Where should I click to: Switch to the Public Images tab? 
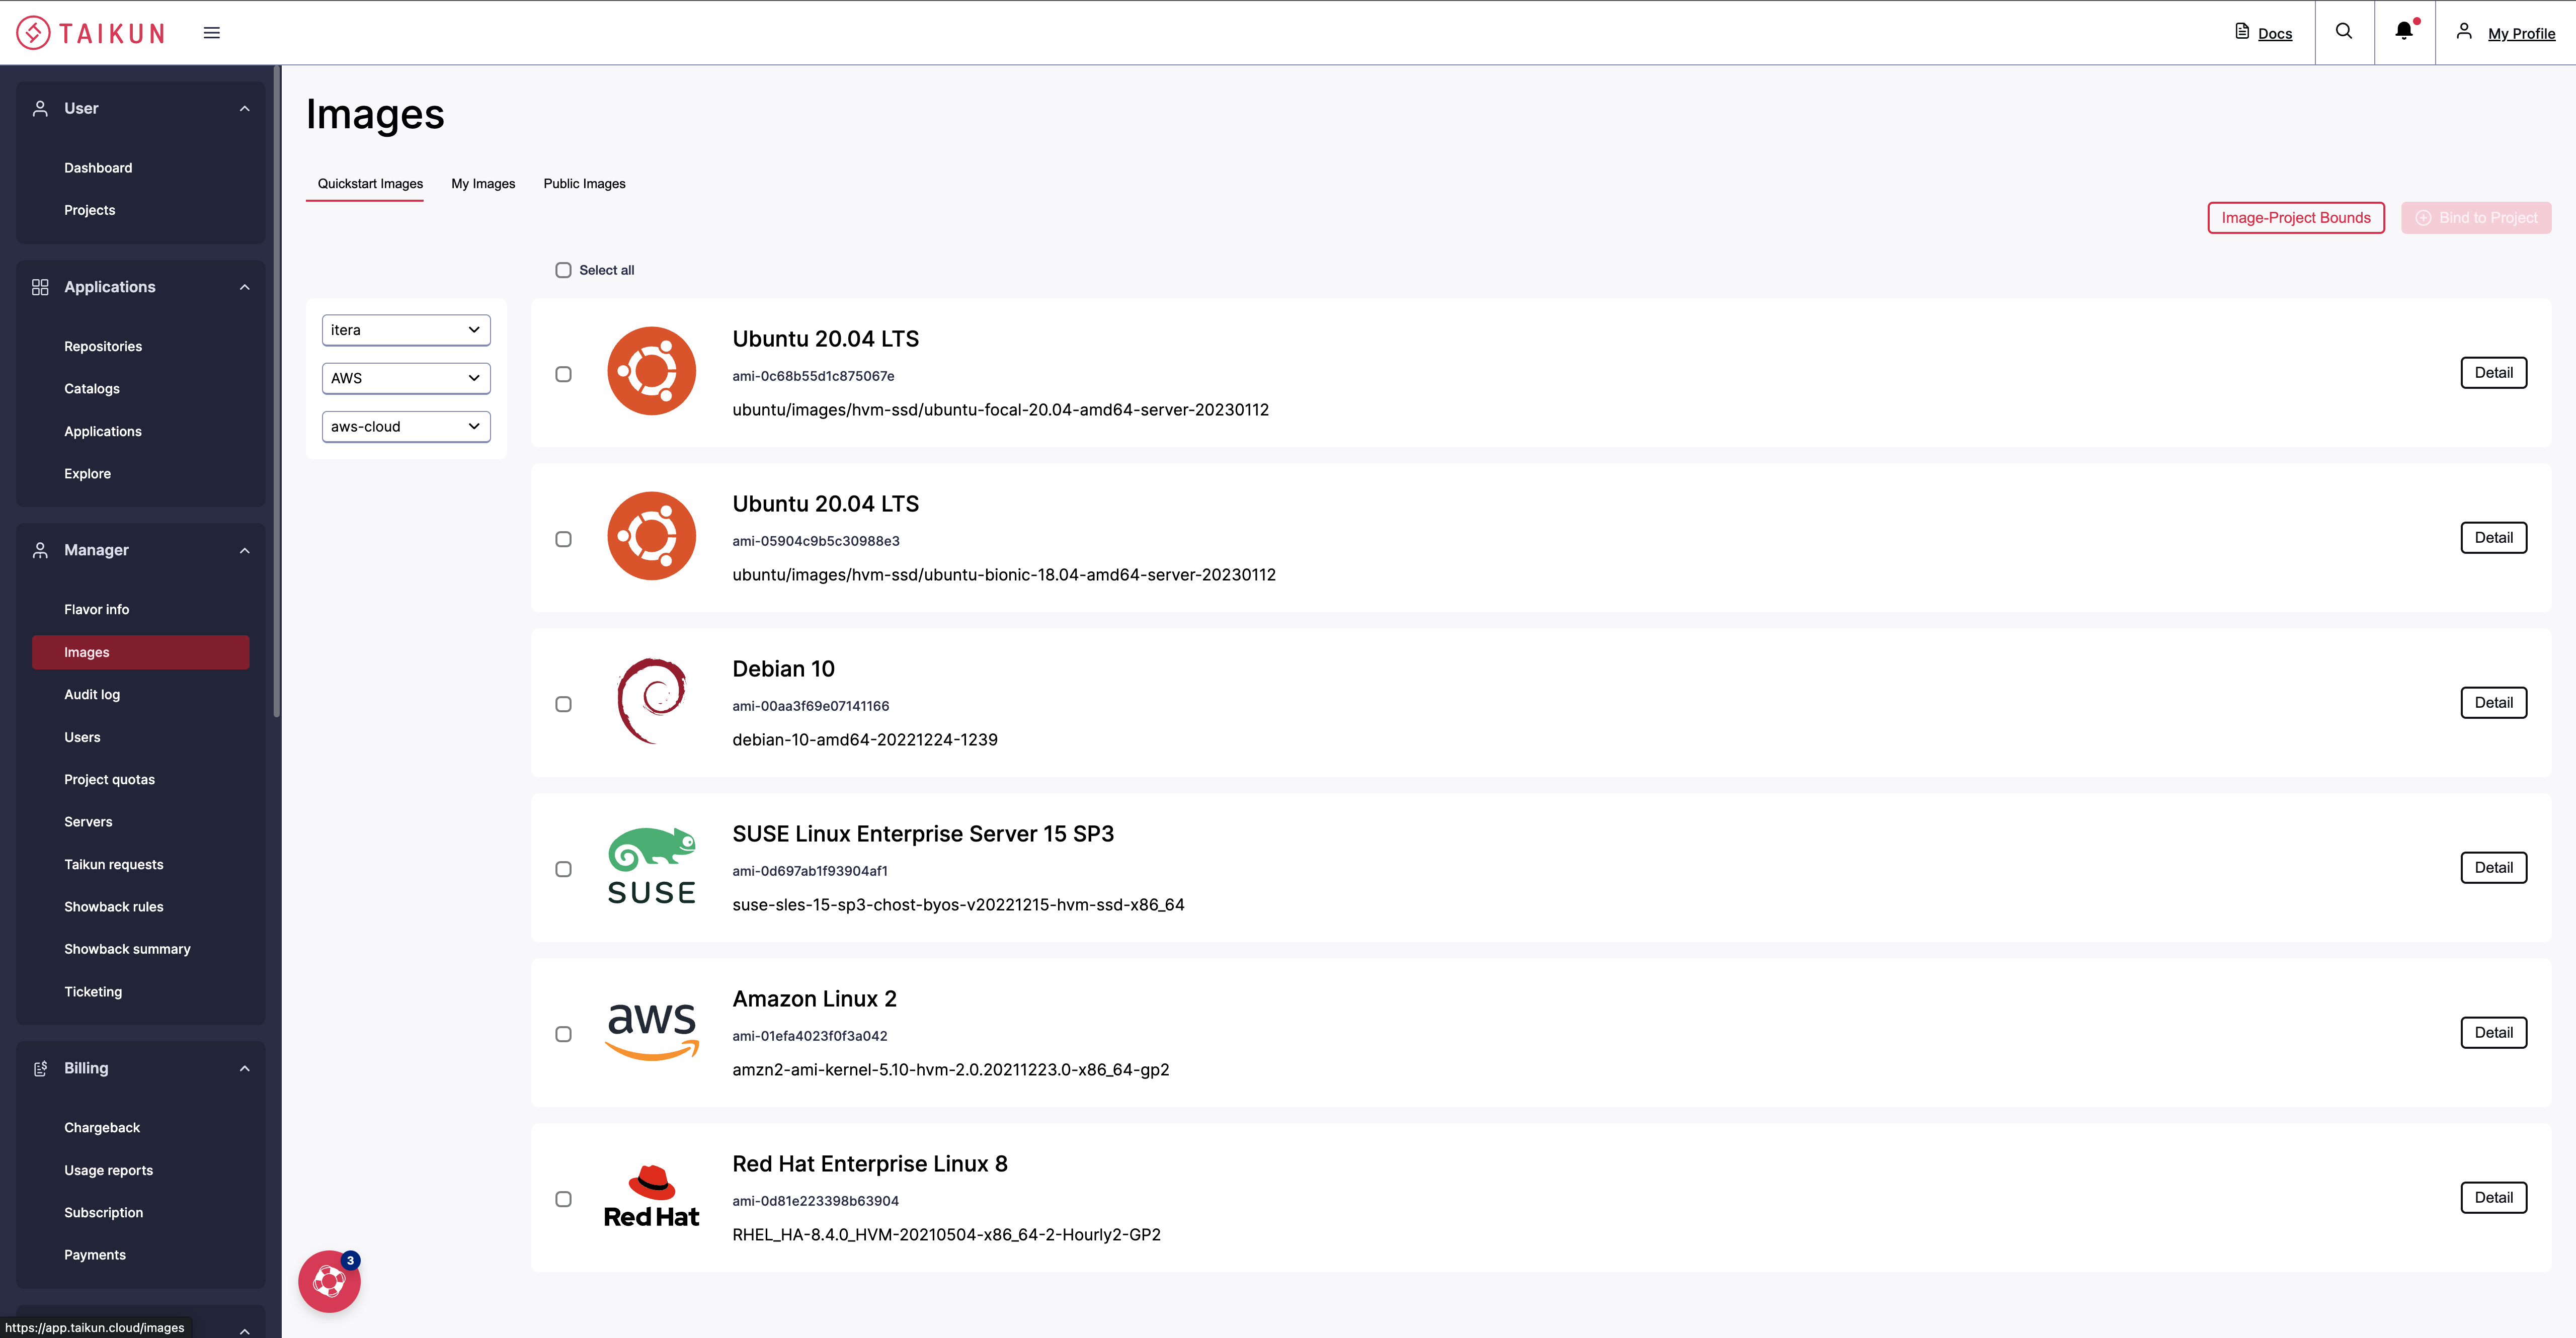point(584,183)
